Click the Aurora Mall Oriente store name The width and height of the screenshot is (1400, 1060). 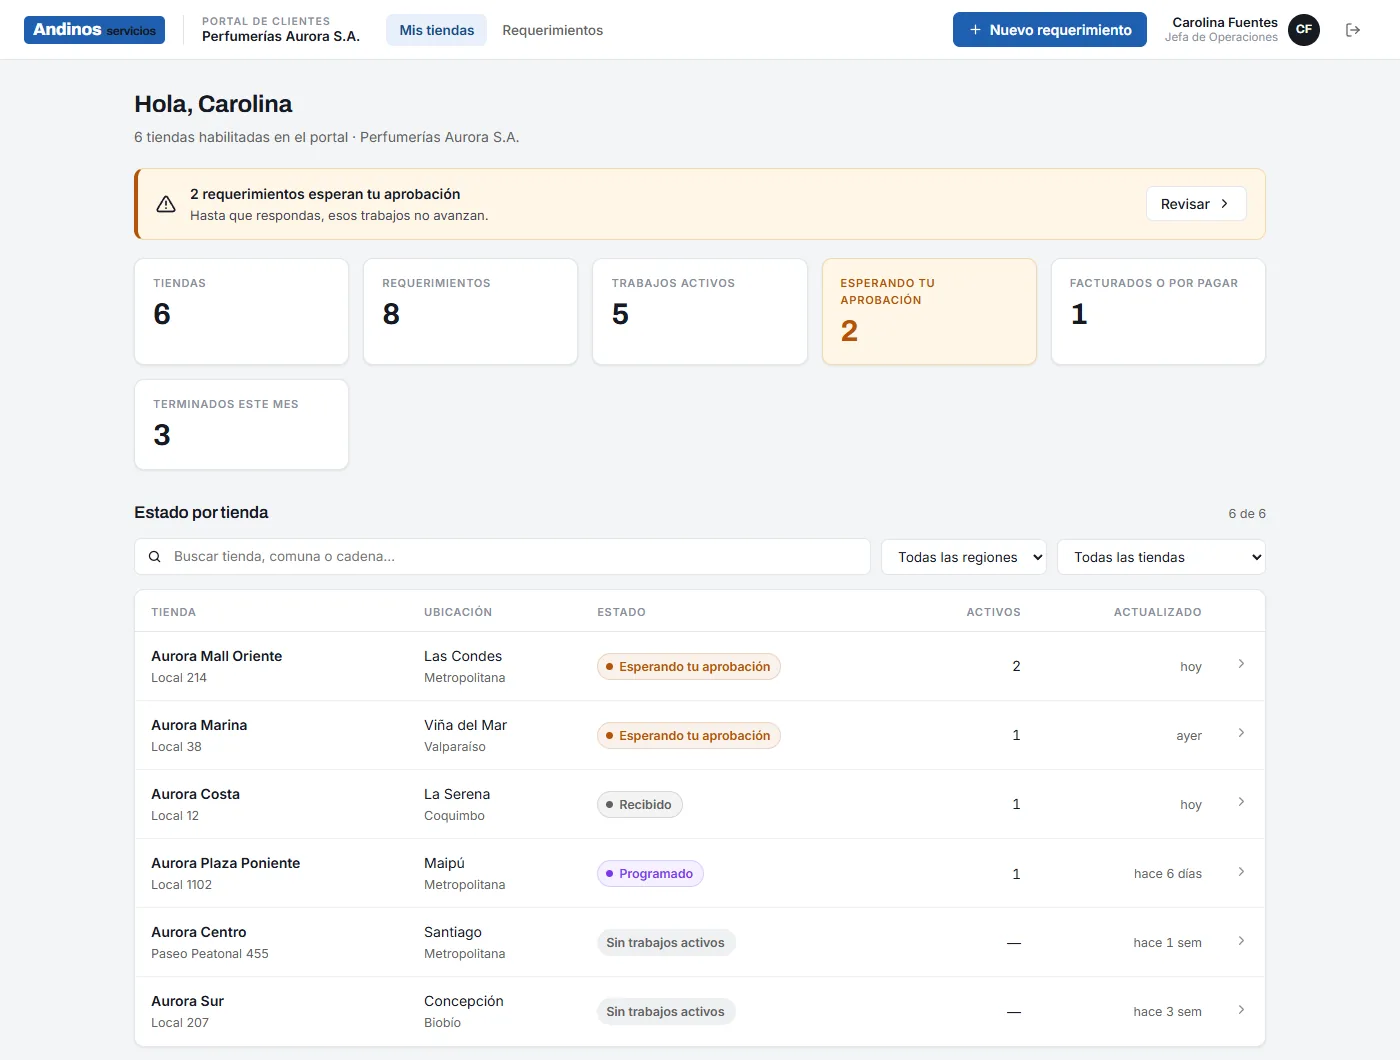[x=217, y=656]
